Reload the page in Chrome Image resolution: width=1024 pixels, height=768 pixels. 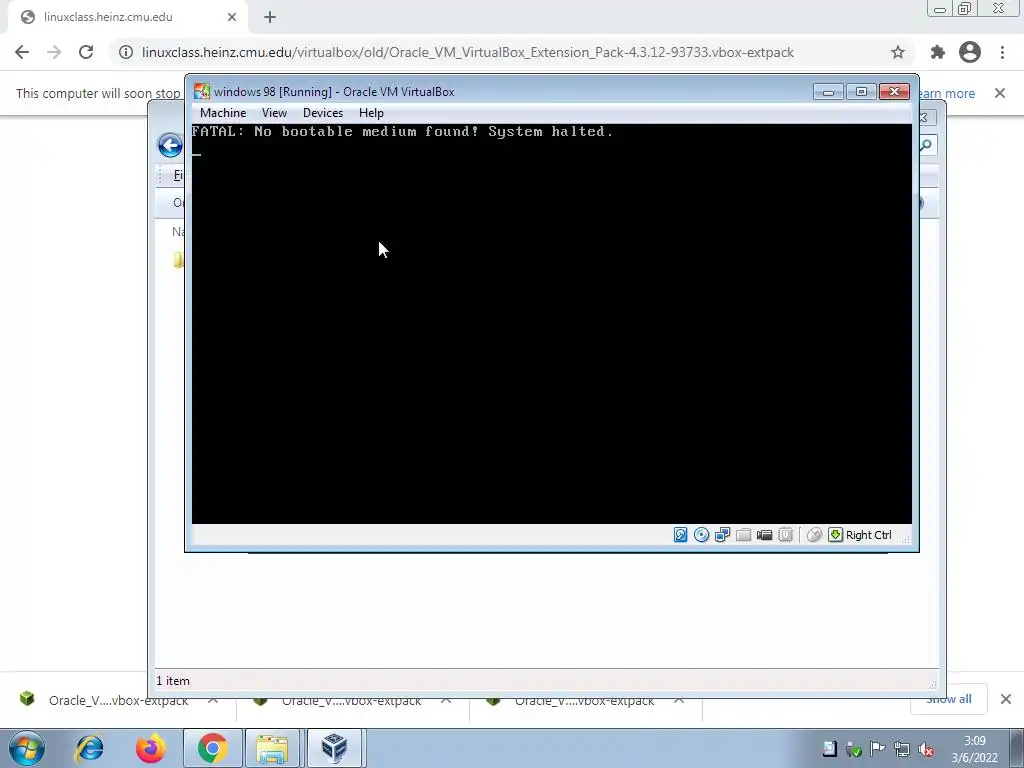point(86,52)
